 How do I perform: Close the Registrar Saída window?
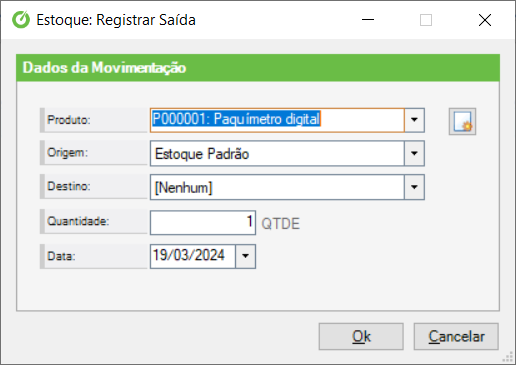click(485, 20)
